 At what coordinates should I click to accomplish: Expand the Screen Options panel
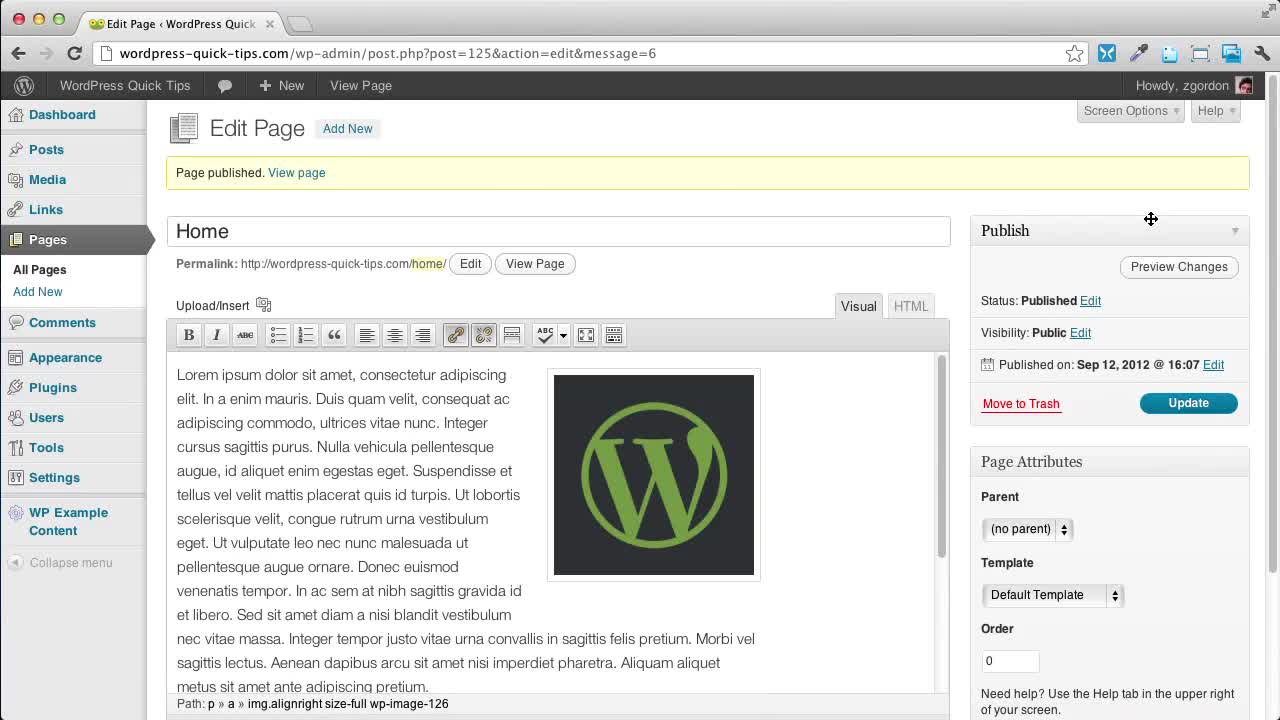1131,111
